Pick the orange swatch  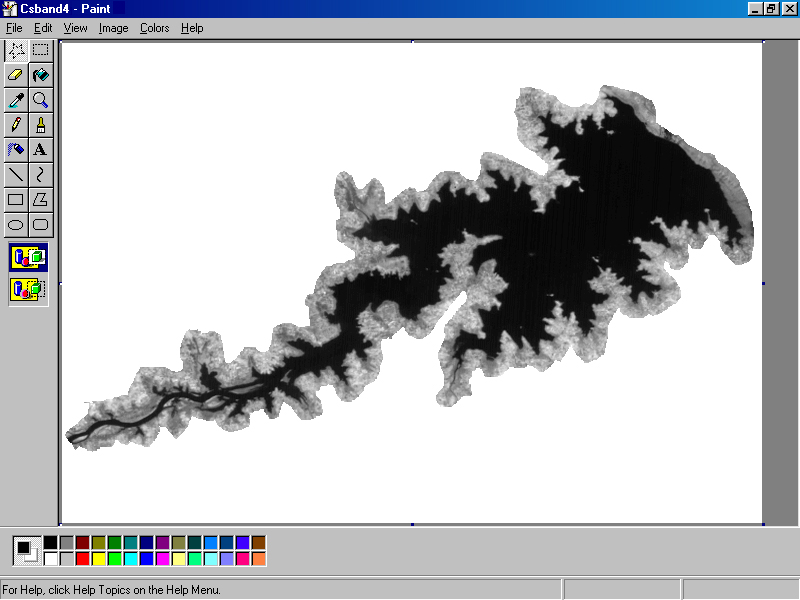tap(259, 559)
